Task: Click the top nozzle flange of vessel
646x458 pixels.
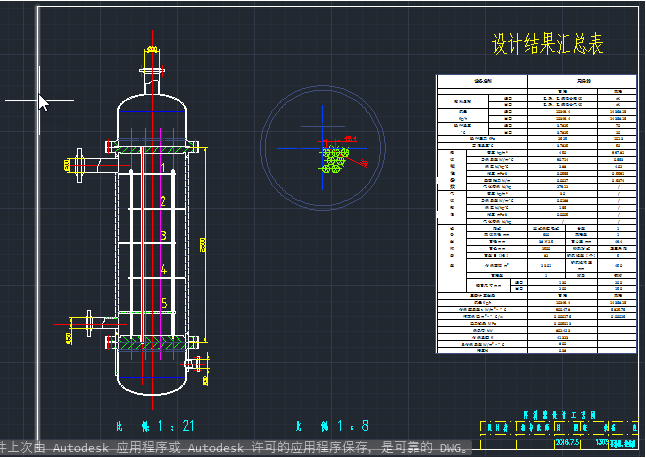Action: tap(152, 70)
